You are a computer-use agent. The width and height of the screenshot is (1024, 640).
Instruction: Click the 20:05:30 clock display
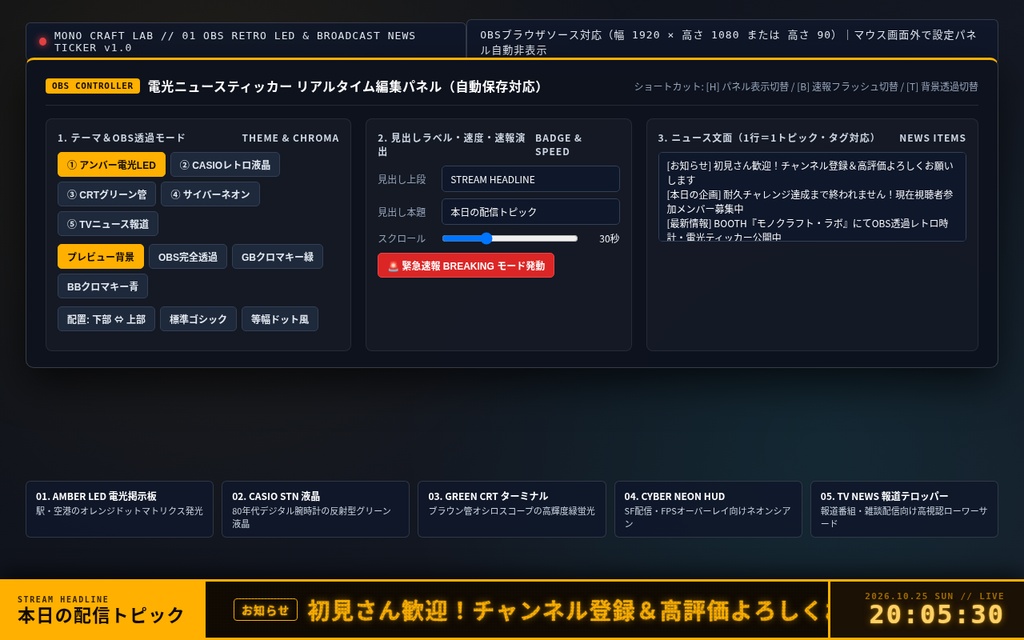[935, 615]
